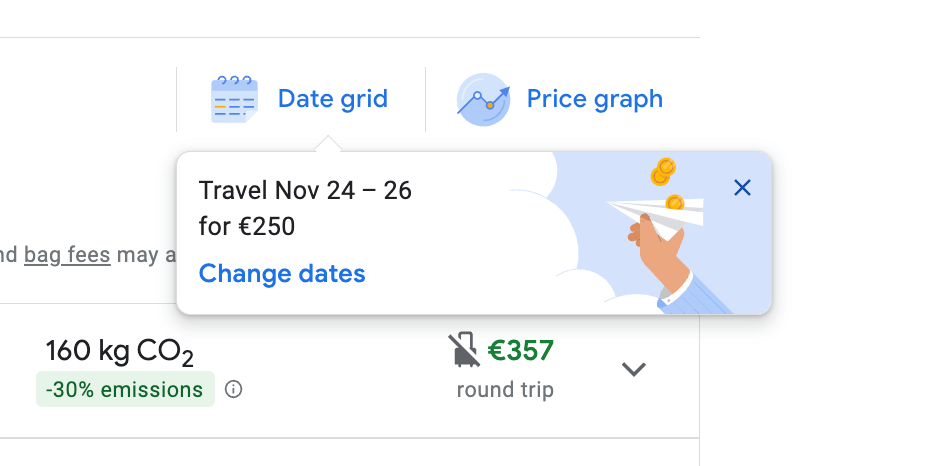Open the Date grid label
The width and height of the screenshot is (942, 466).
[x=332, y=99]
